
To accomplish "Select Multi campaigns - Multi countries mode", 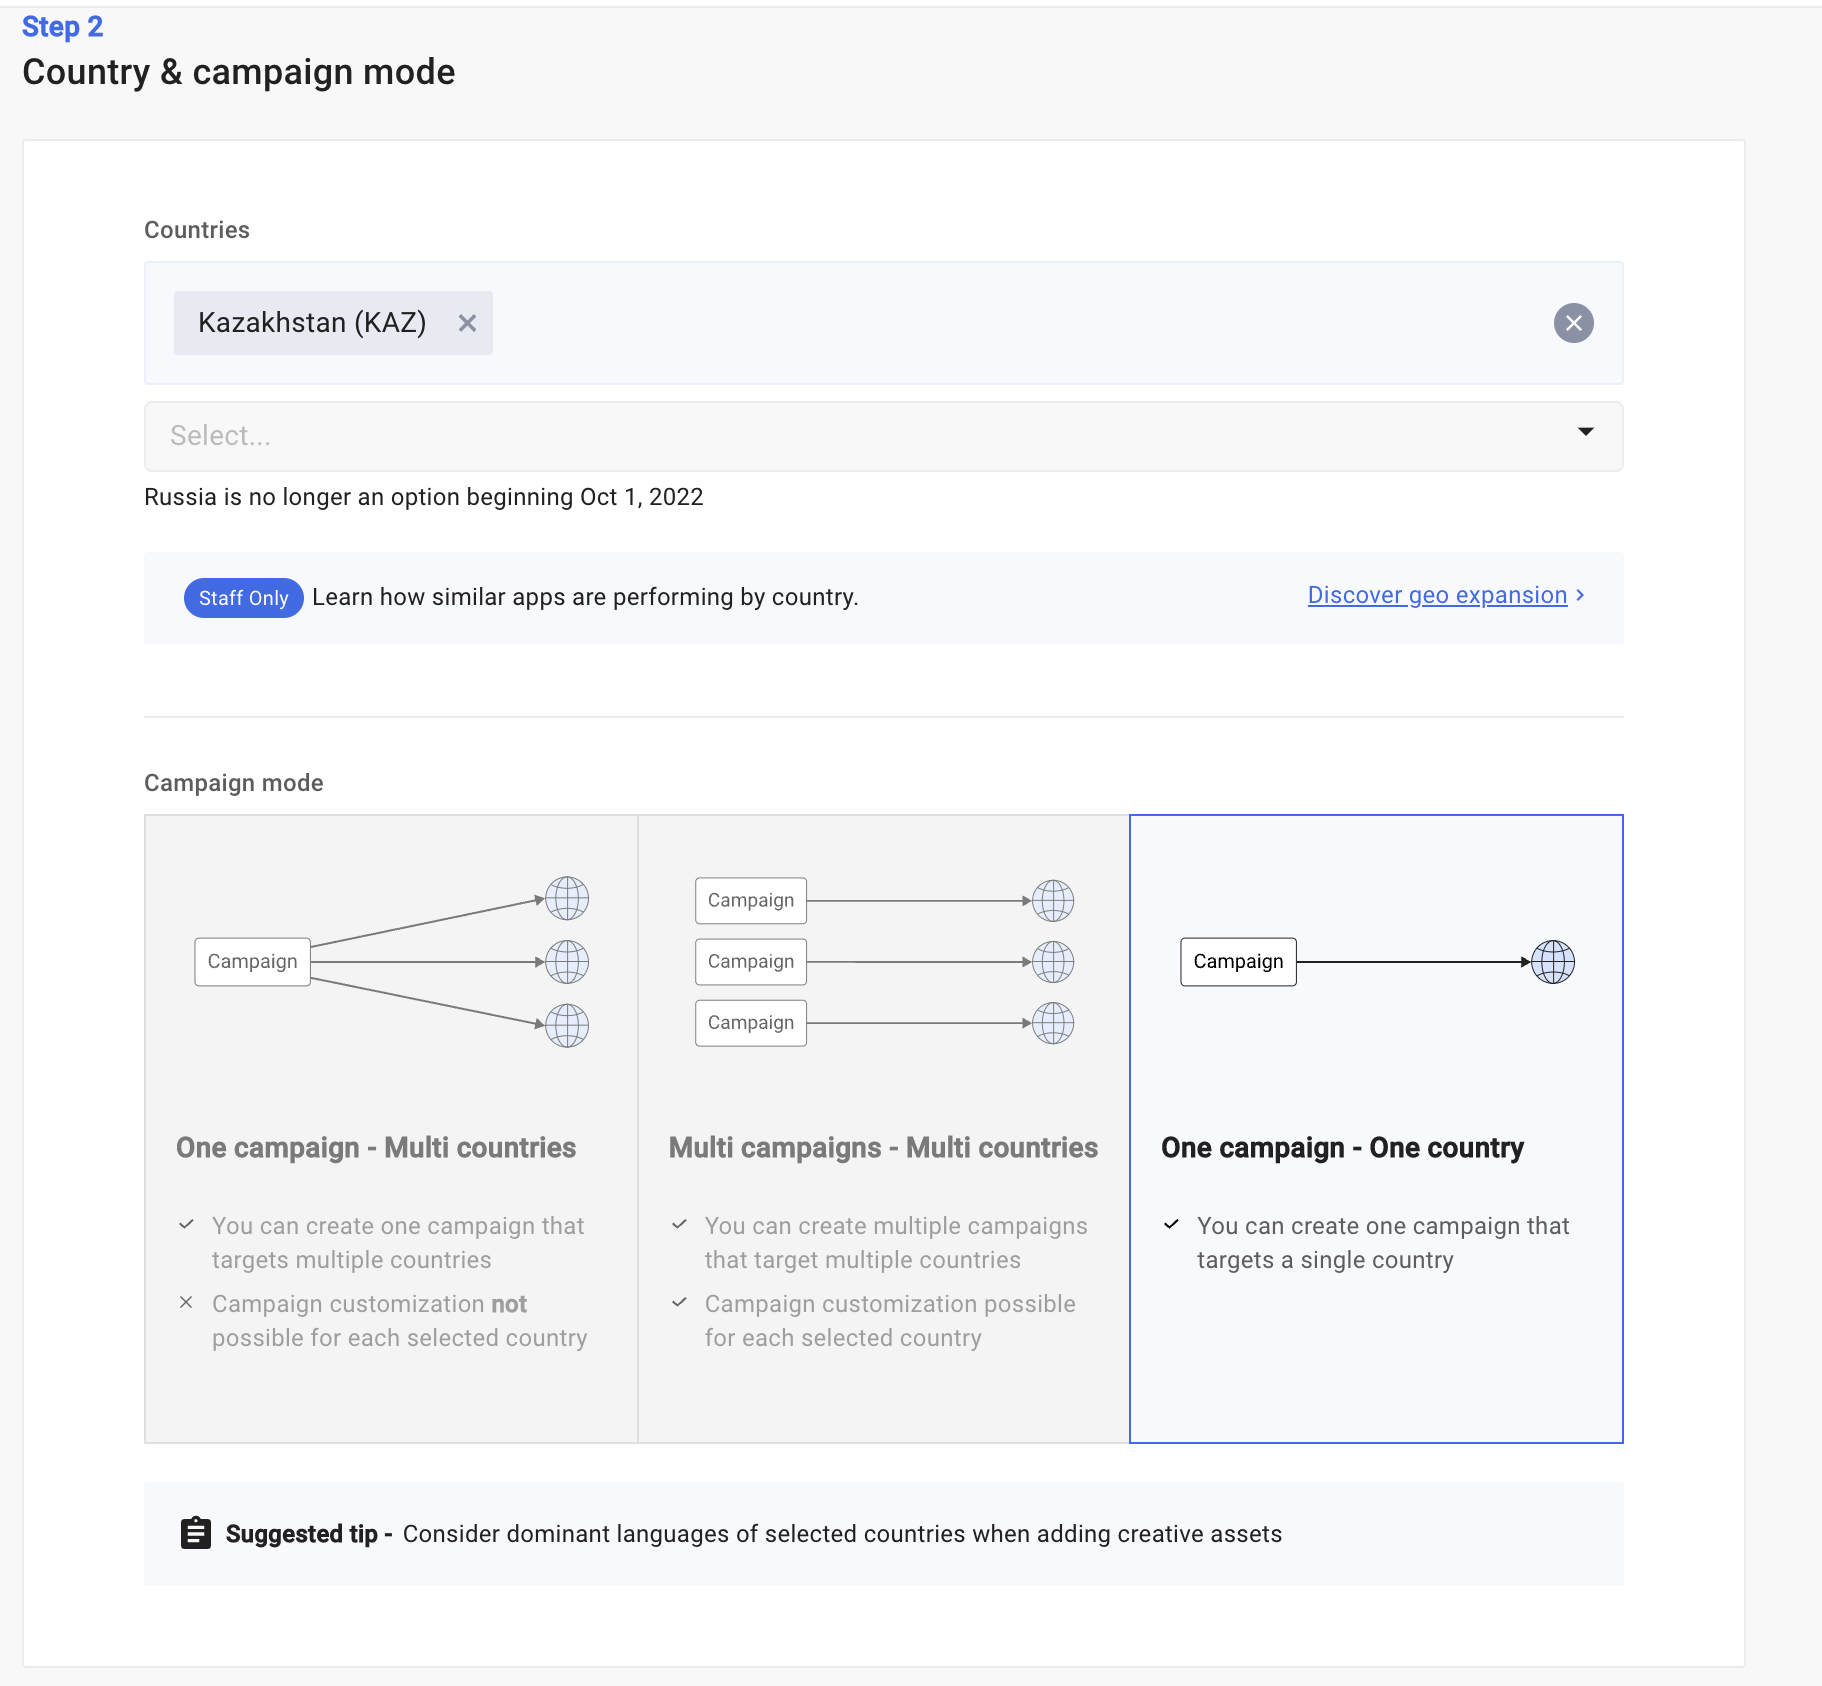I will [883, 1128].
